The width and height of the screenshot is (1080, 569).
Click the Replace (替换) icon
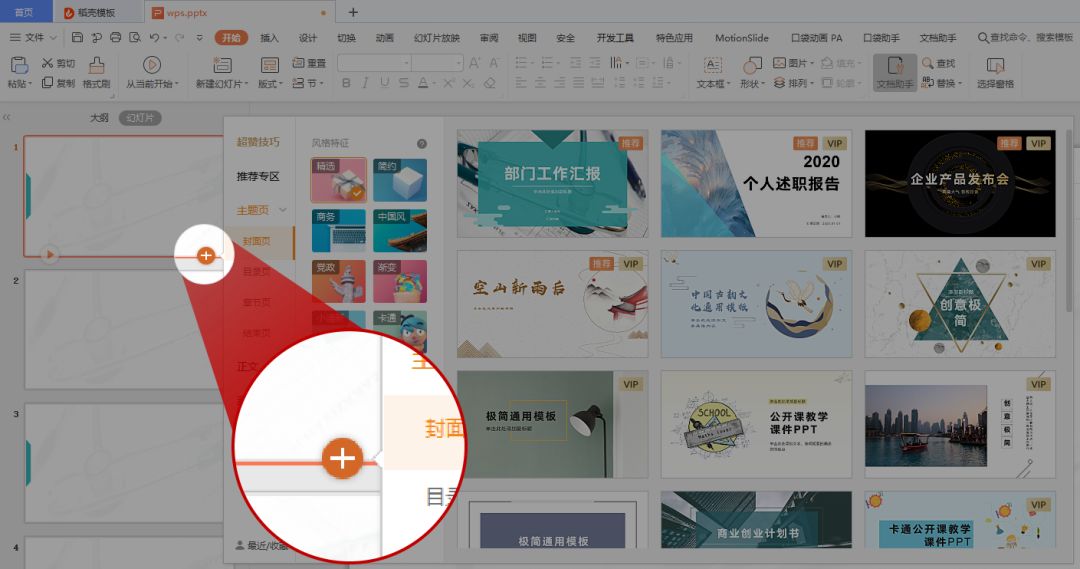click(x=928, y=83)
